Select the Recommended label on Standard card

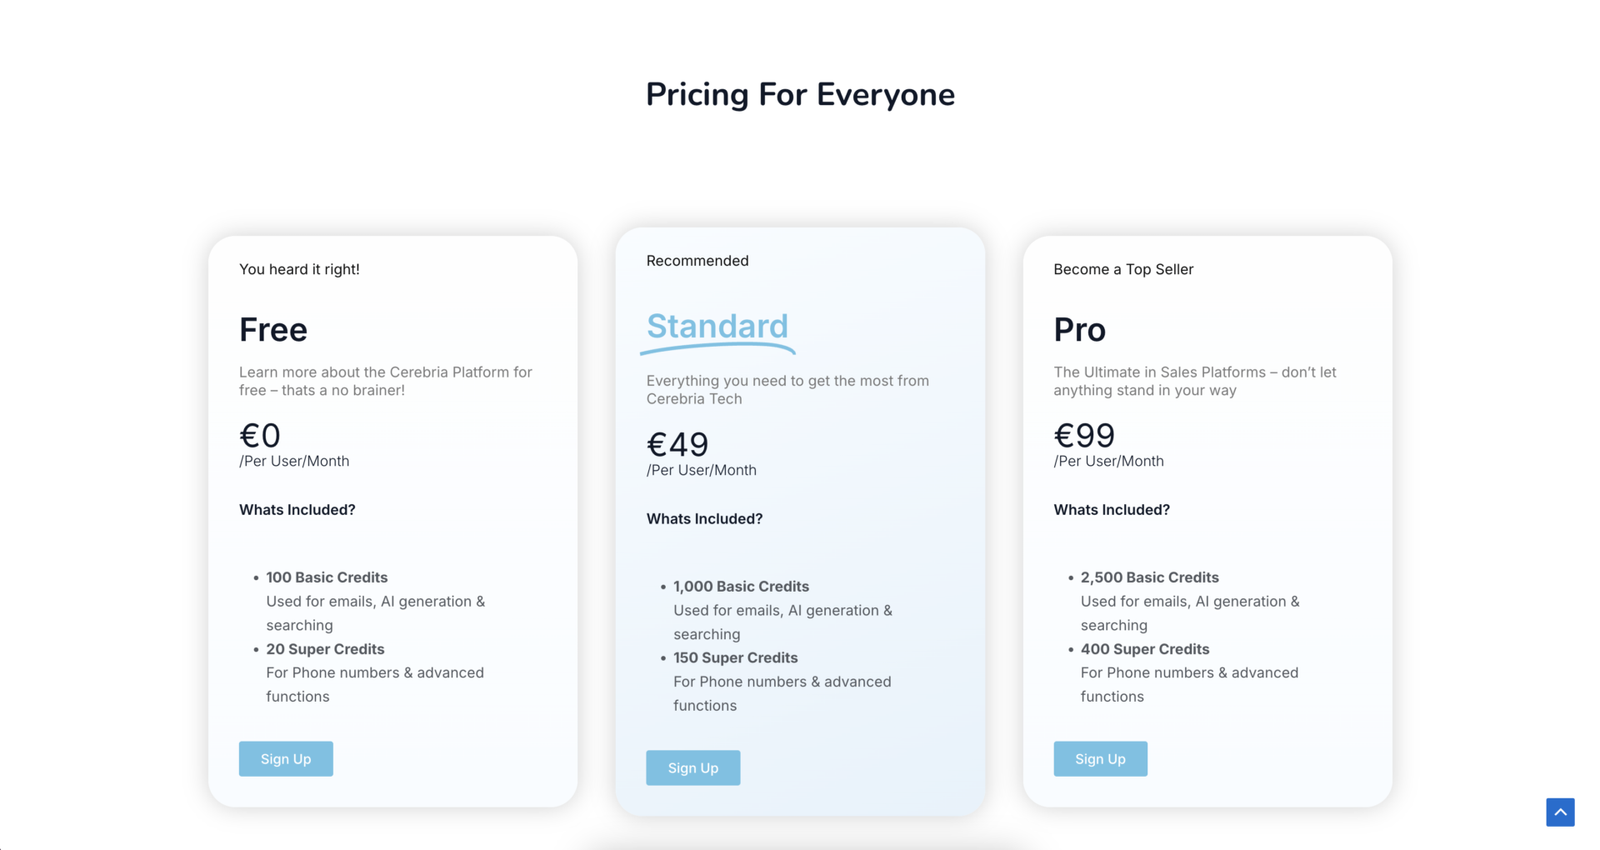coord(697,261)
